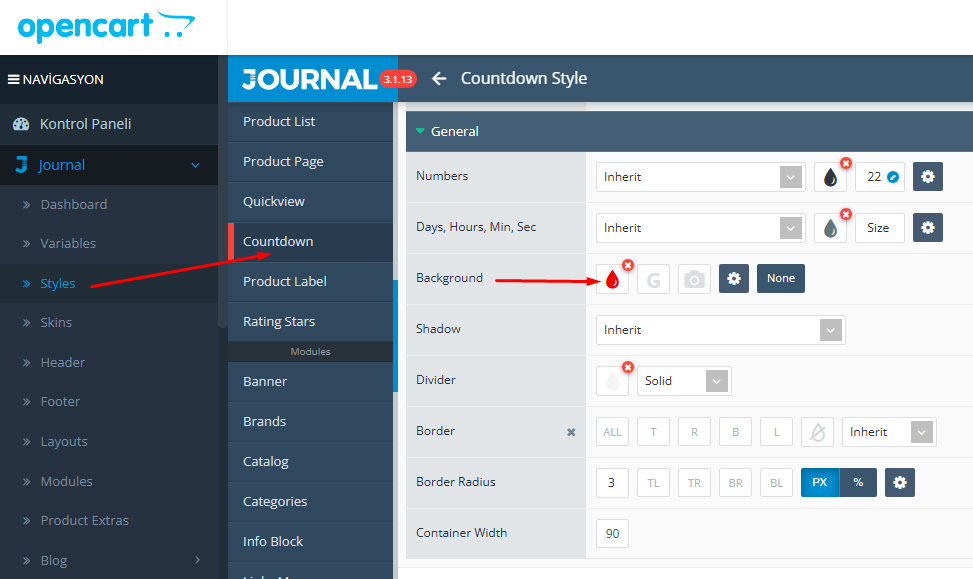
Task: Click the Border Radius value field 3
Action: 612,483
